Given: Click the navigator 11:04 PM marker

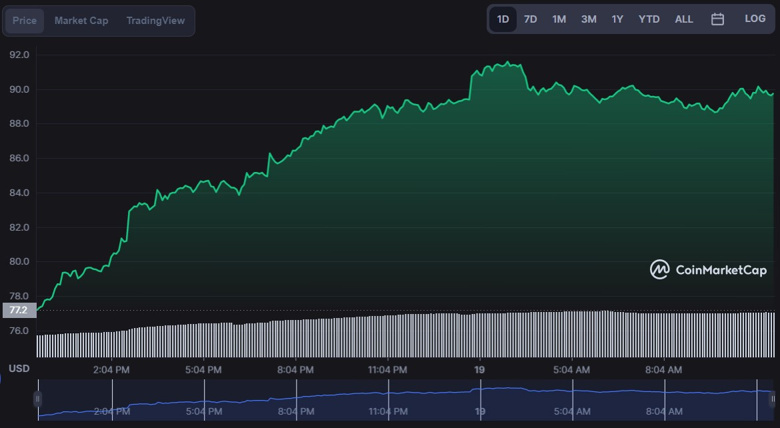Looking at the screenshot, I should 388,412.
